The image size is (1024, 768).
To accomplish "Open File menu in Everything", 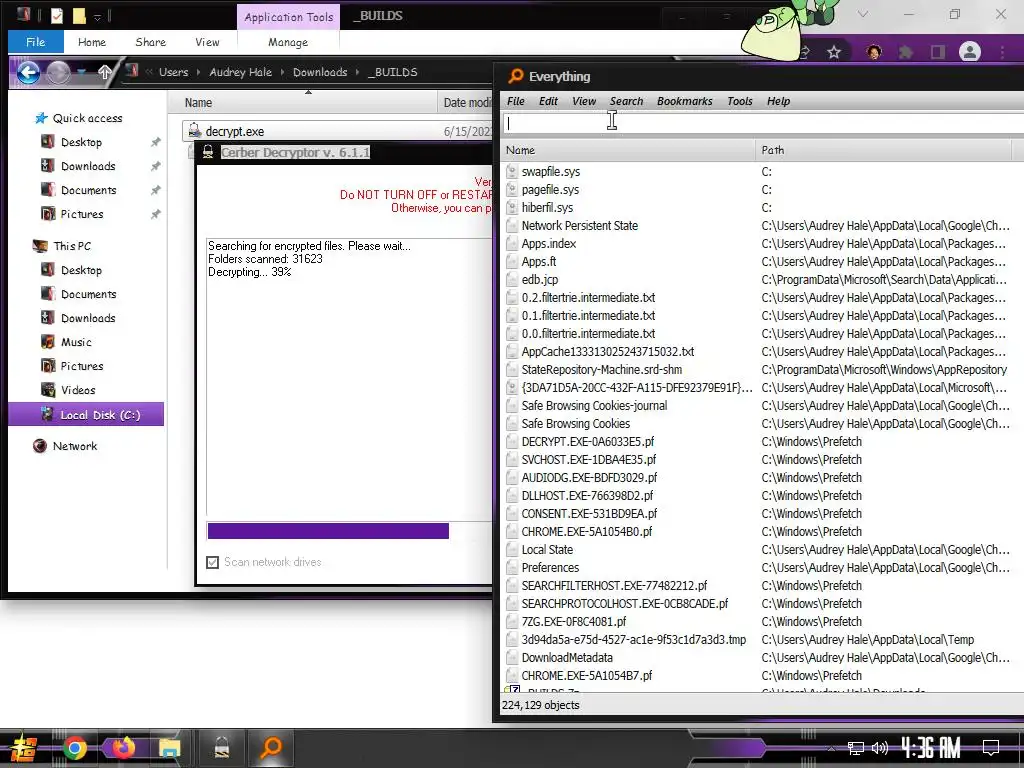I will [x=515, y=101].
